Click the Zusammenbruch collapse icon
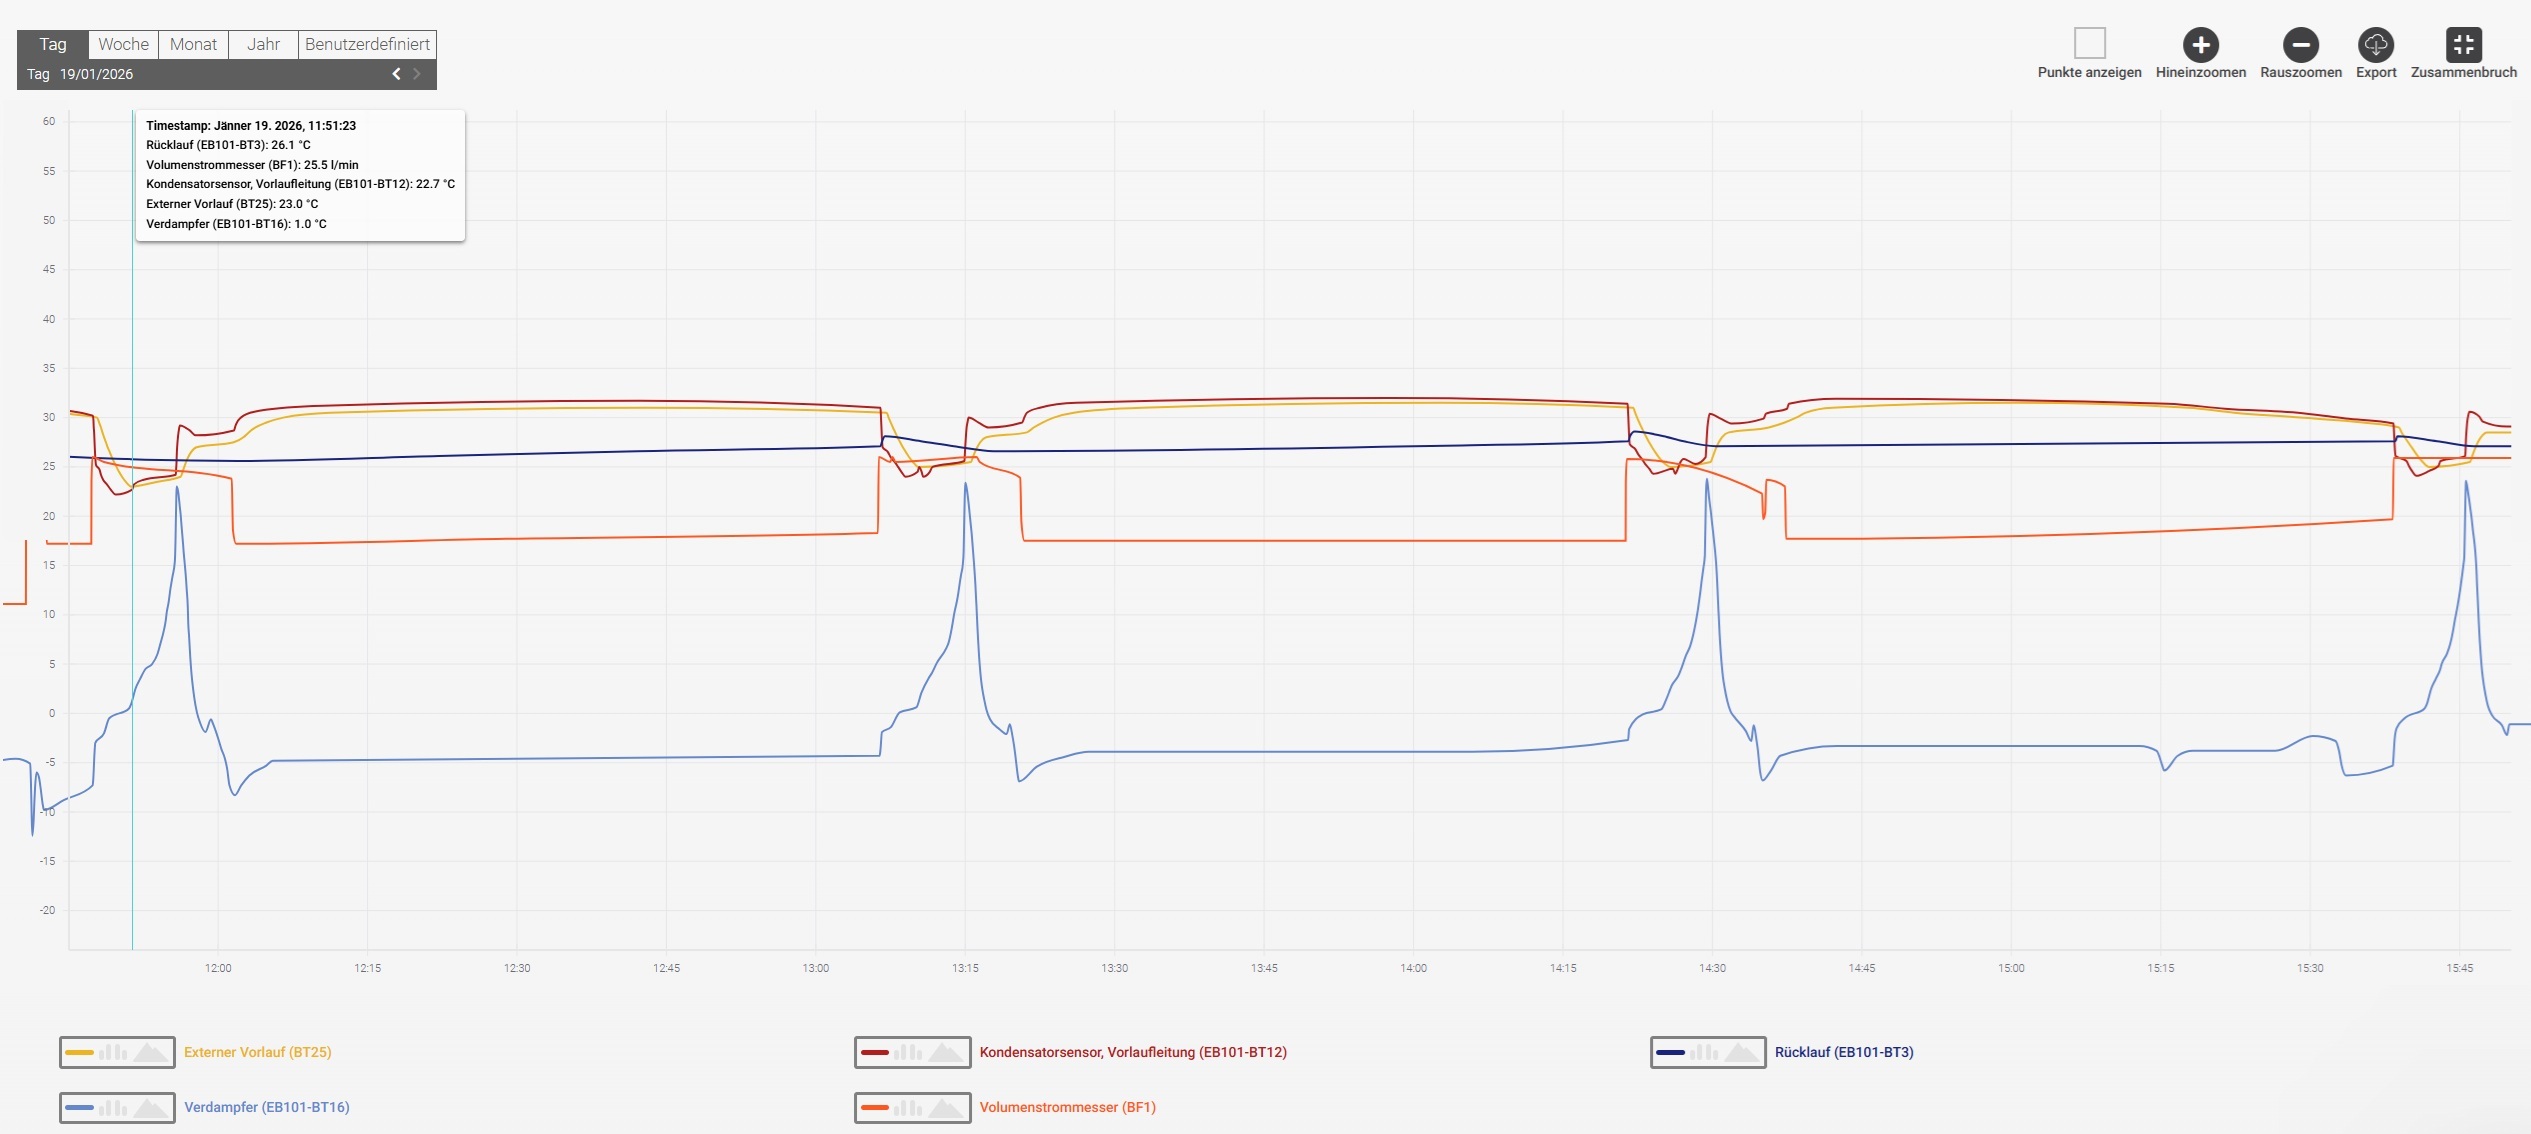 2463,45
